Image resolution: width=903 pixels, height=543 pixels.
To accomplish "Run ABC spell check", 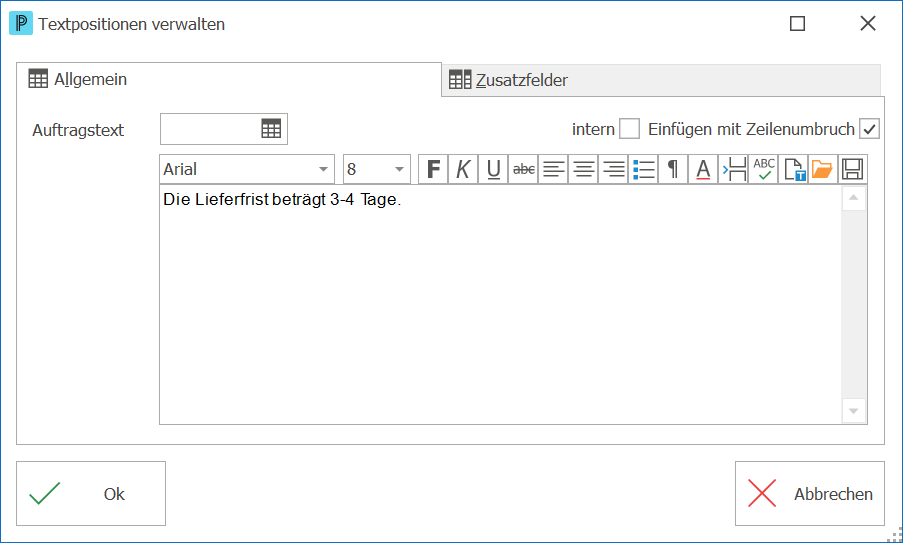I will point(764,169).
